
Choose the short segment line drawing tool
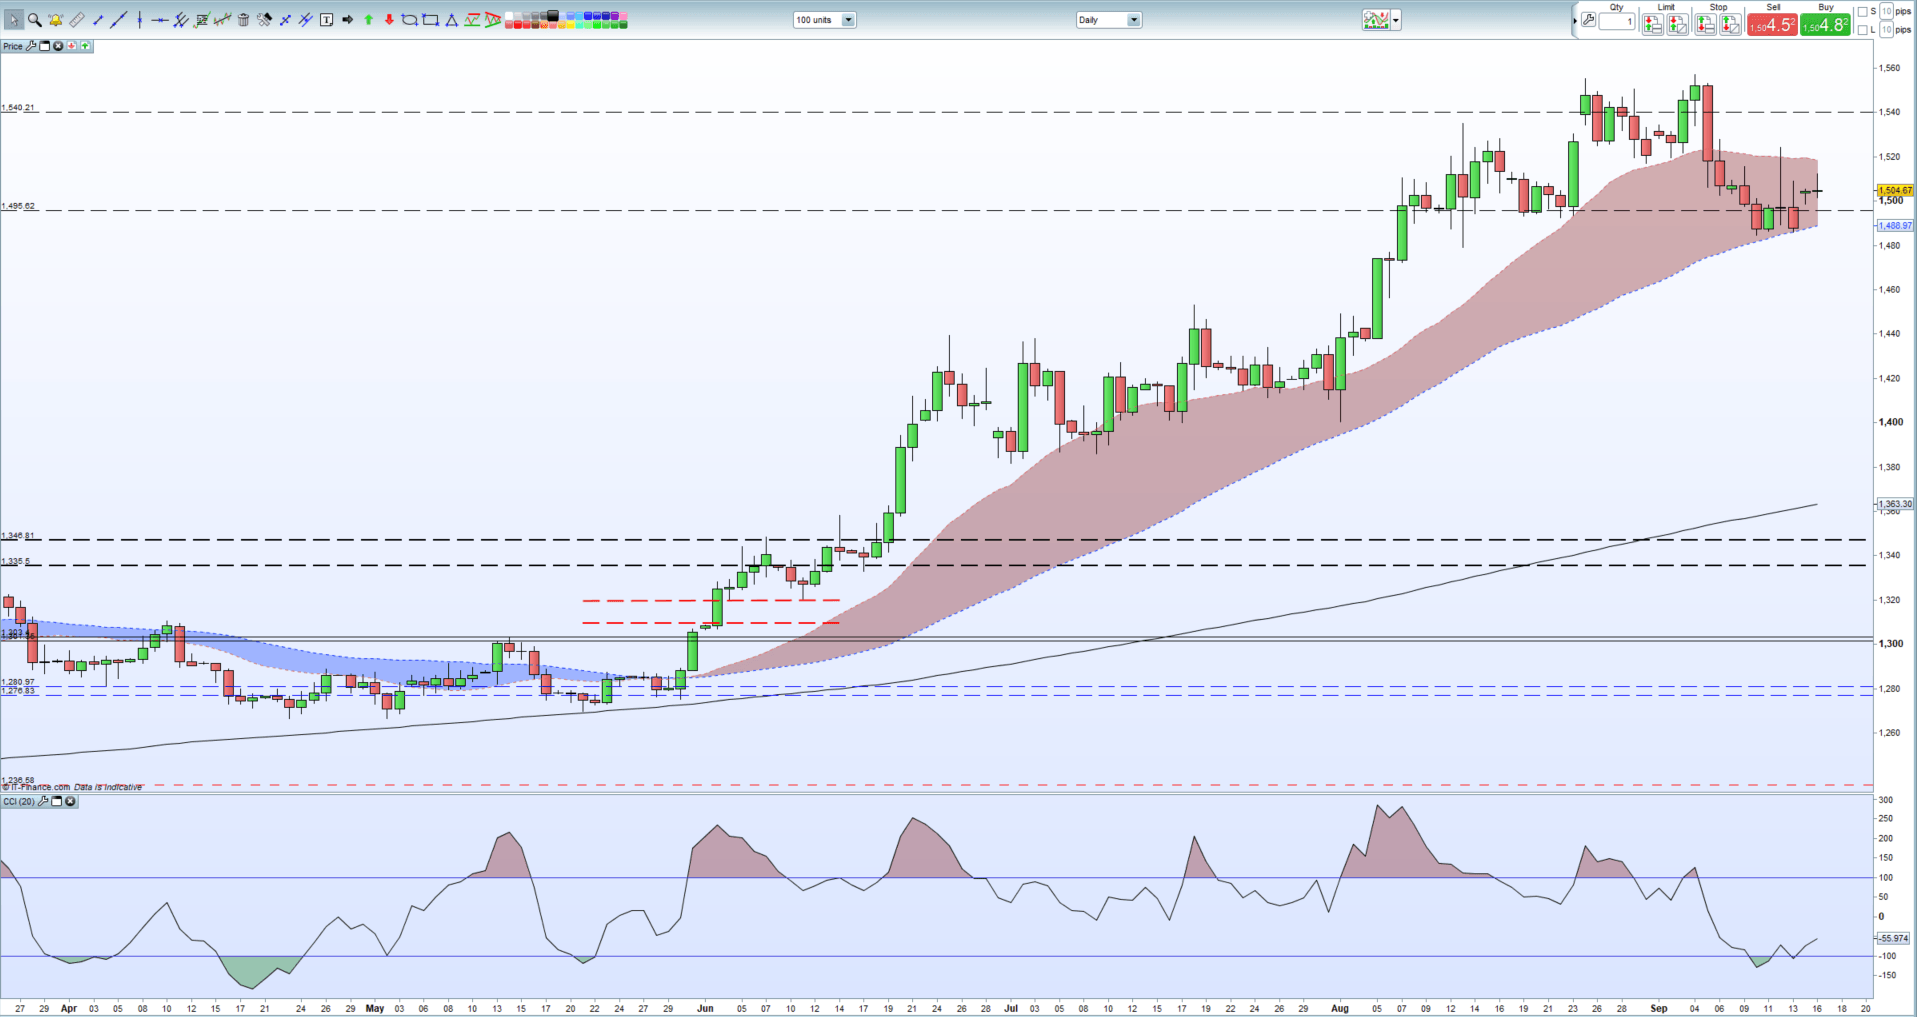pos(97,20)
